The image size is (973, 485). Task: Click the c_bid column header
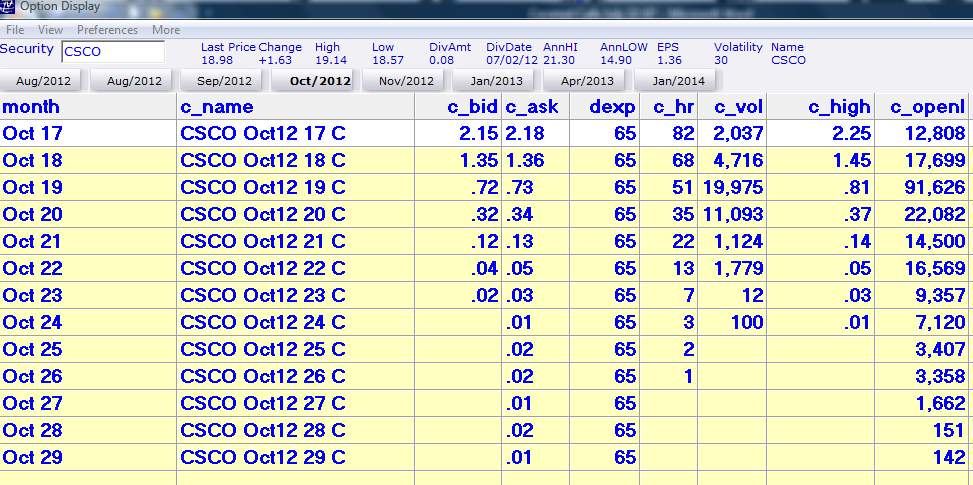point(458,107)
